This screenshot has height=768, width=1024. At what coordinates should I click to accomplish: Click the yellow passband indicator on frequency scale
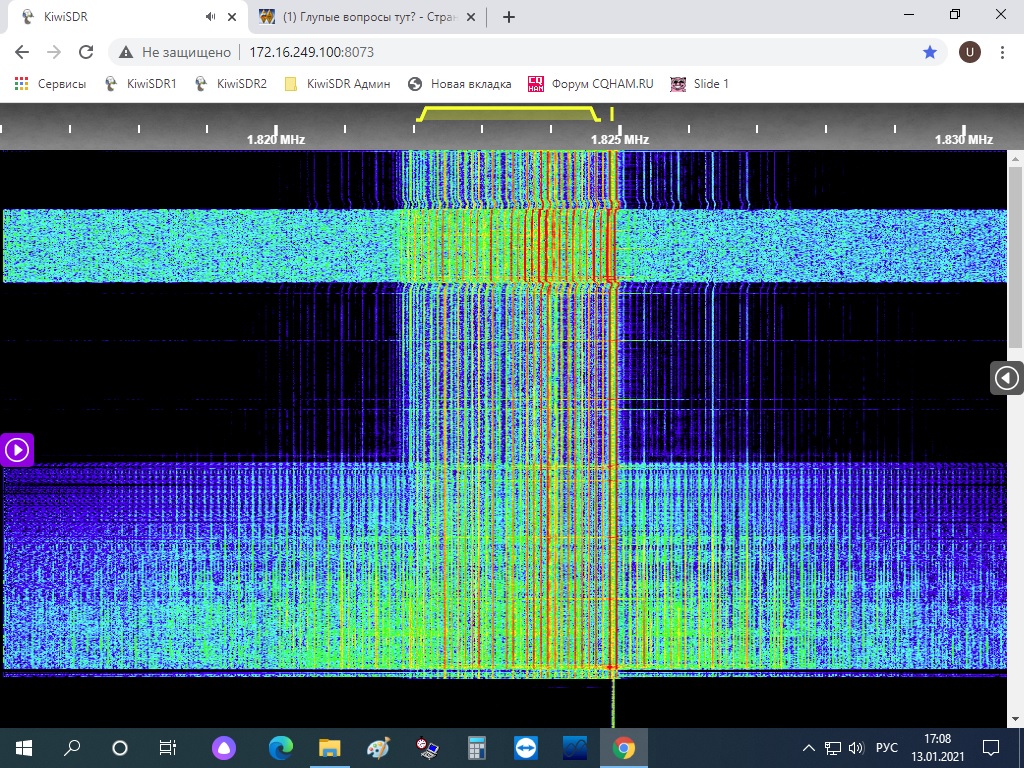pyautogui.click(x=508, y=112)
